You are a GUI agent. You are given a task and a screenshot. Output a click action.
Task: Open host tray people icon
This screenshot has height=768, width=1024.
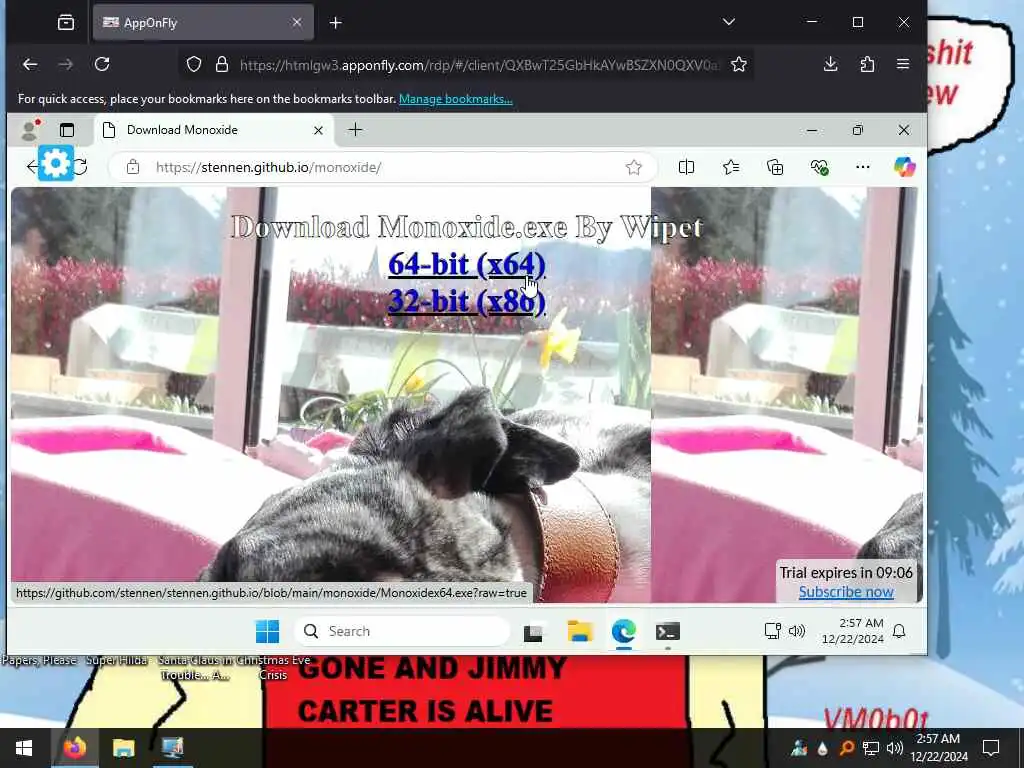click(799, 748)
